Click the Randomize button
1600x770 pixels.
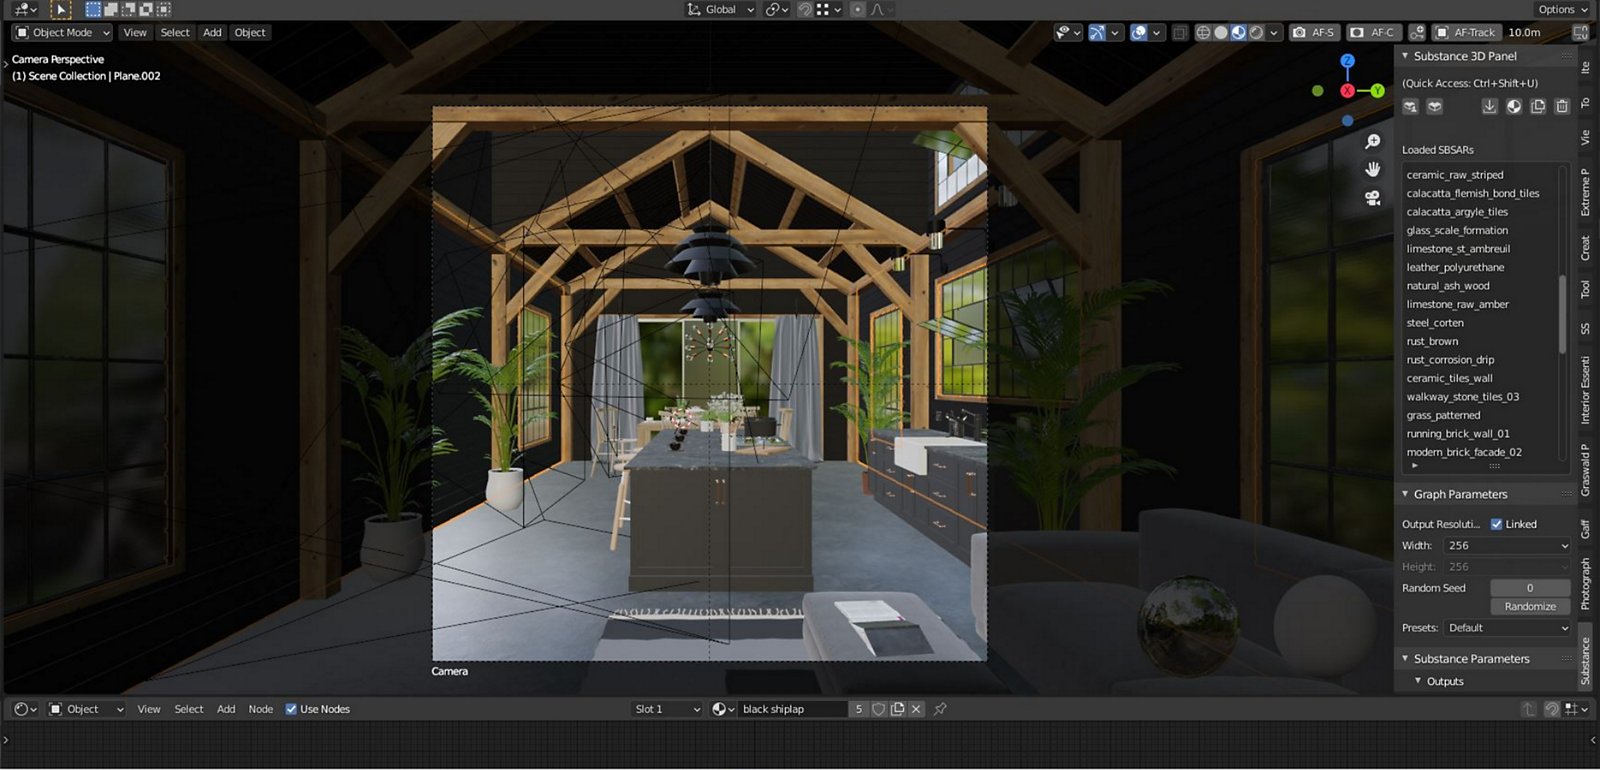[1530, 606]
